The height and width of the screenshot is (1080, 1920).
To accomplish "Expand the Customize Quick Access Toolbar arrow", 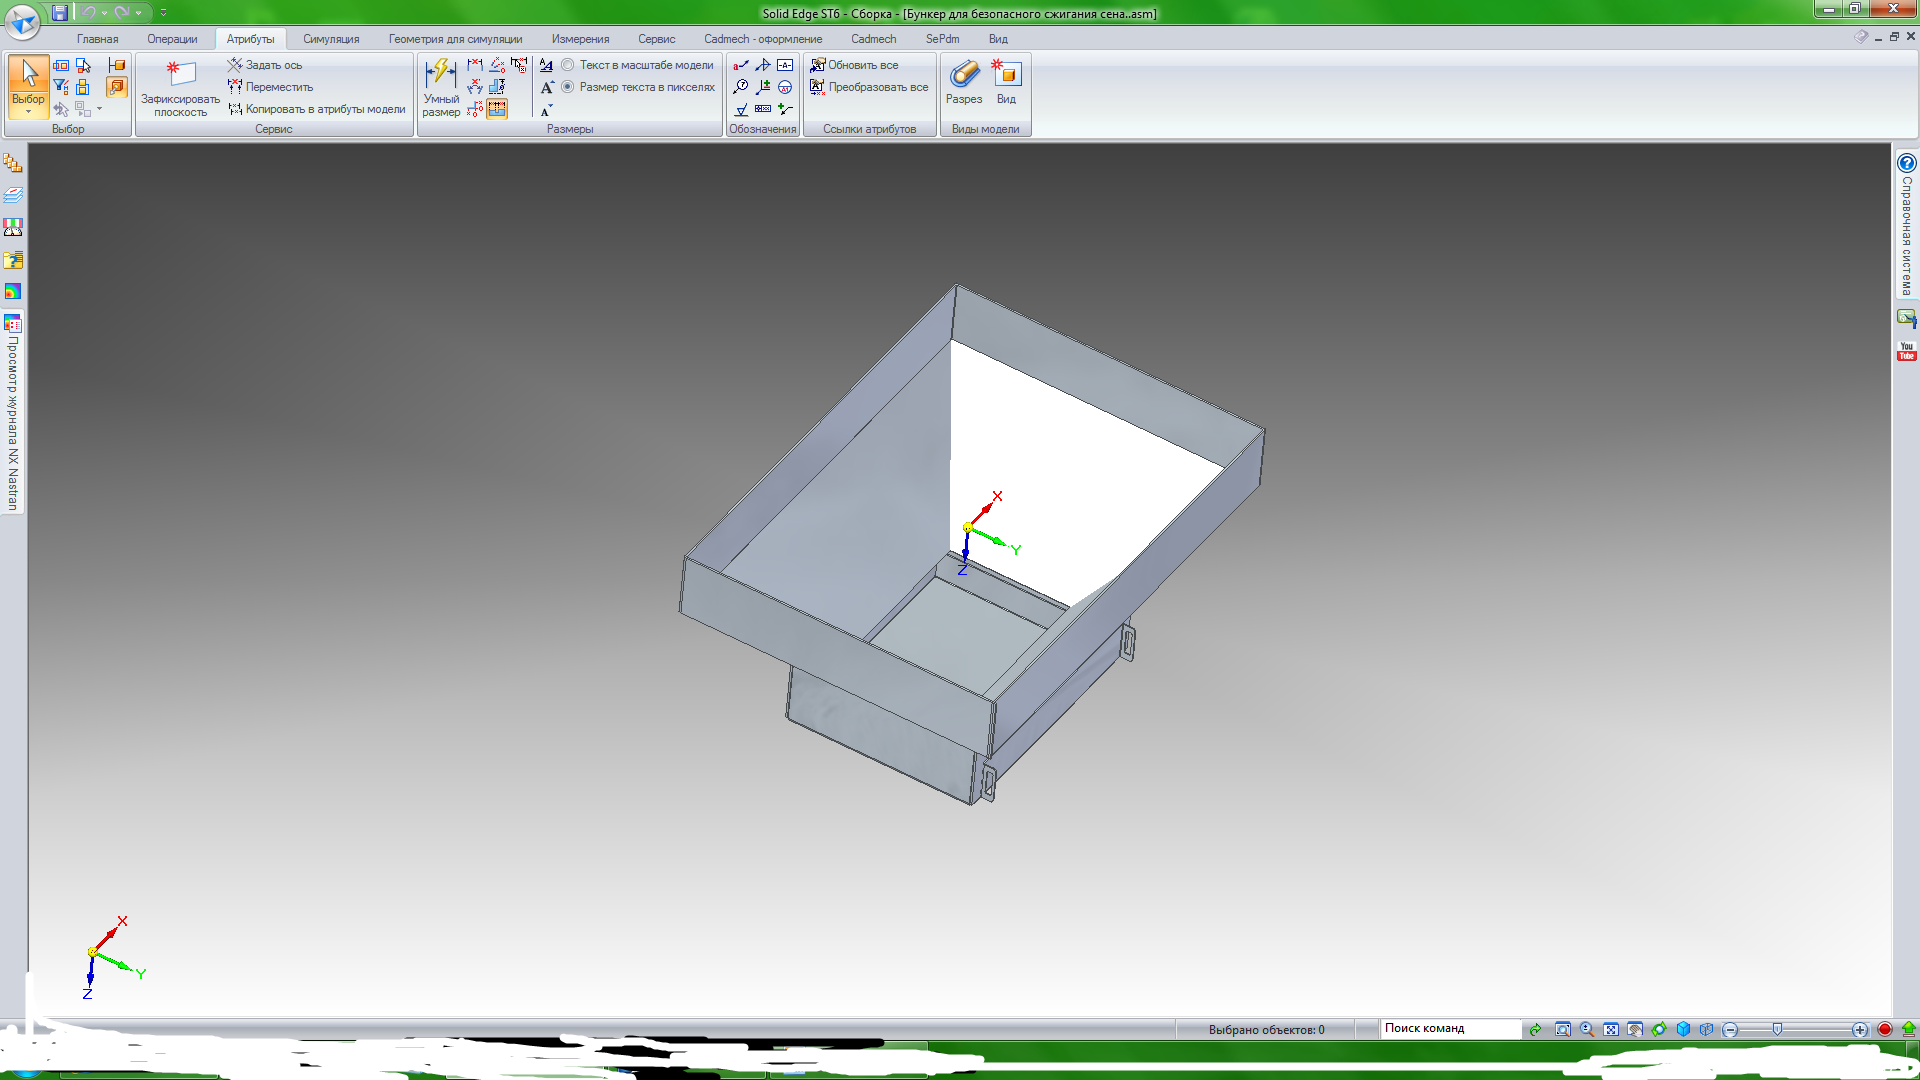I will (163, 13).
